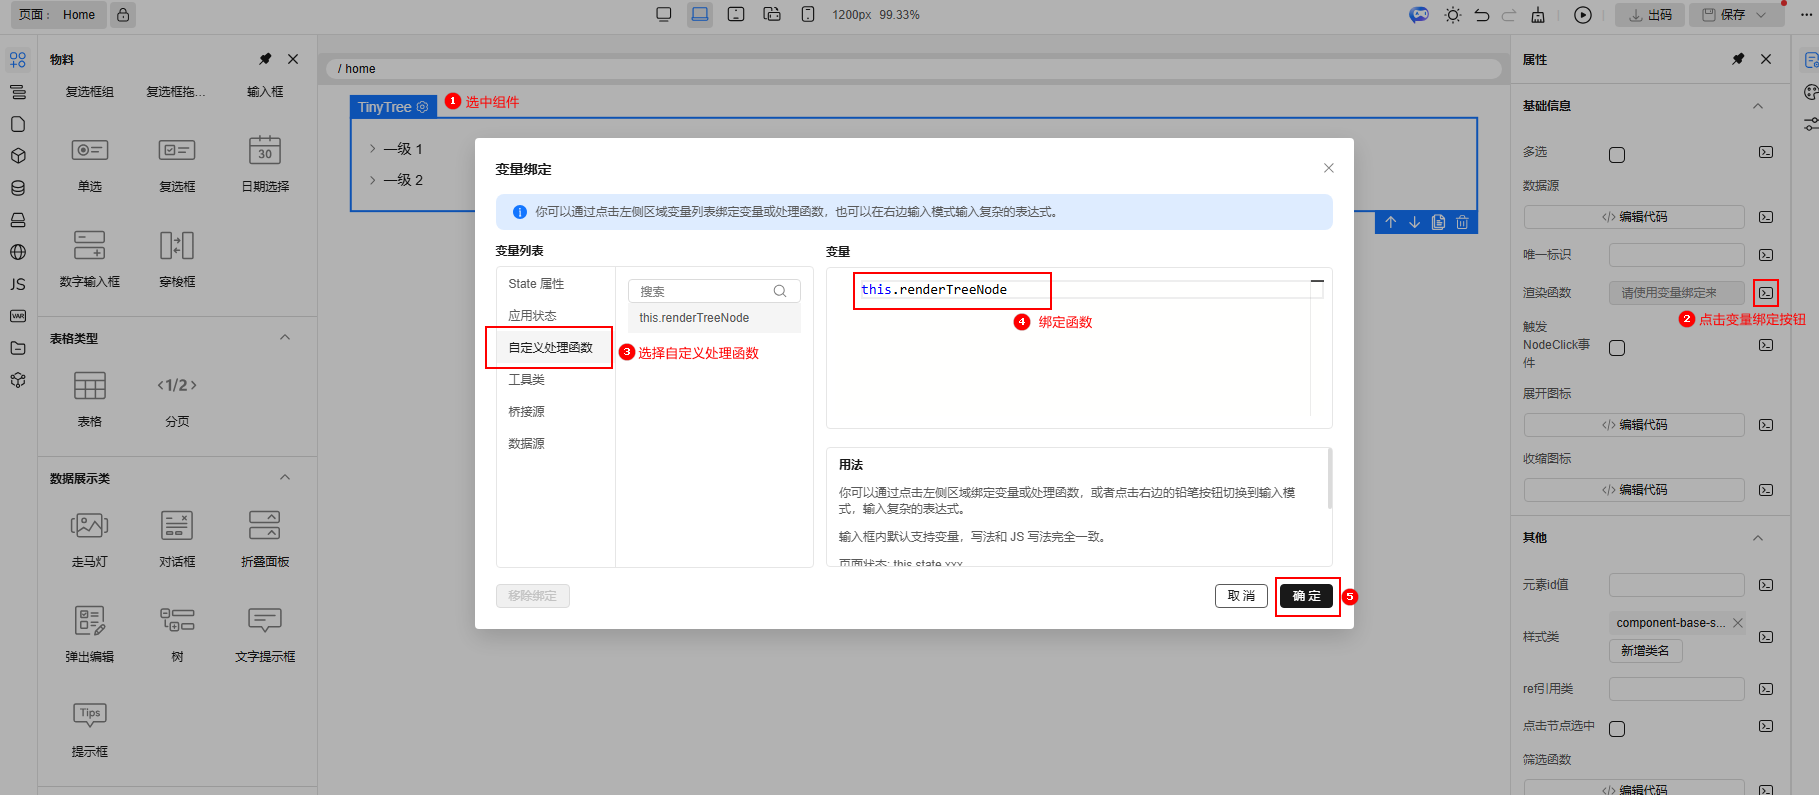Pin the Properties panel
Viewport: 1819px width, 795px height.
pyautogui.click(x=1738, y=59)
